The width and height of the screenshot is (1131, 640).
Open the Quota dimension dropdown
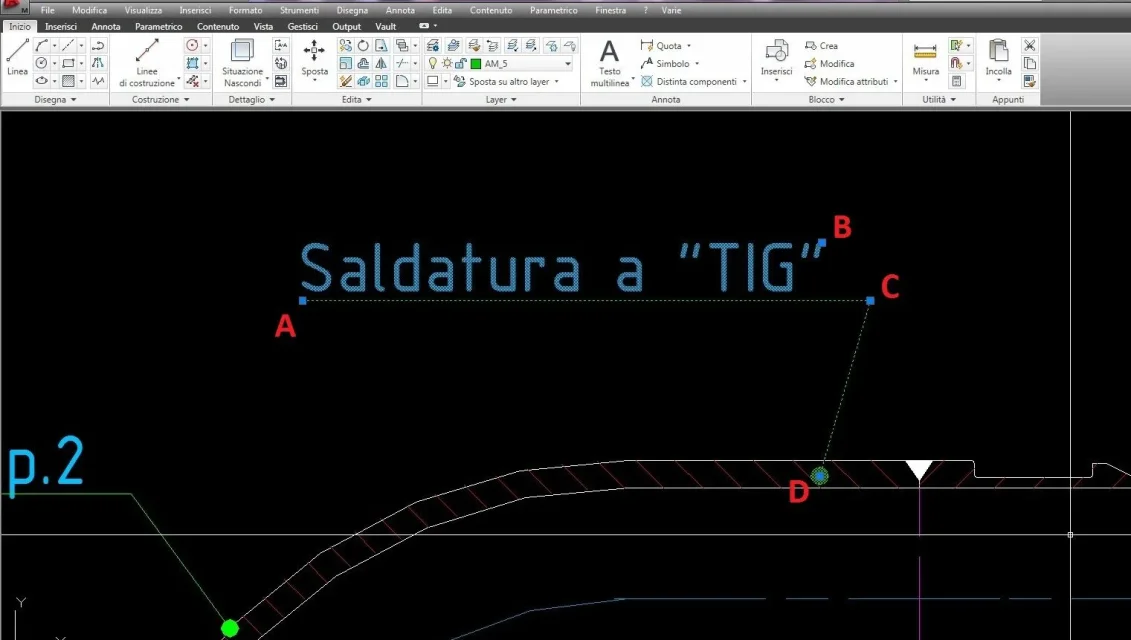click(689, 45)
